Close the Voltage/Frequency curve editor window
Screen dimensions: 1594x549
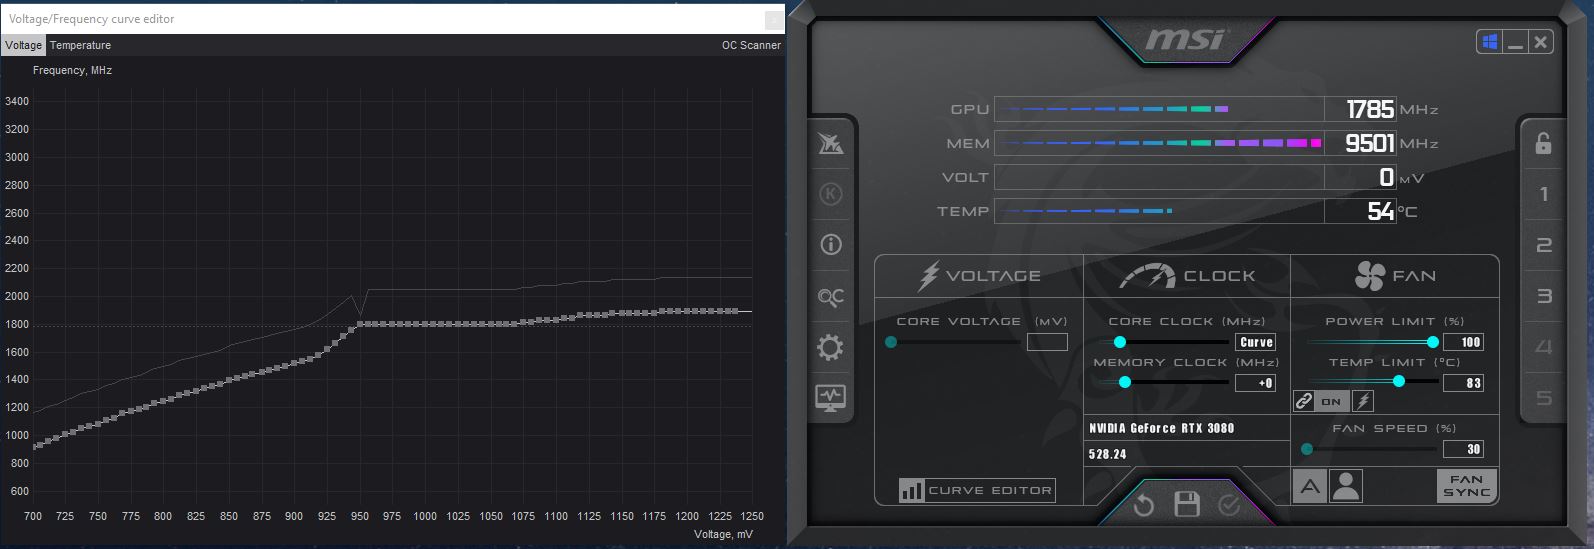pos(774,19)
